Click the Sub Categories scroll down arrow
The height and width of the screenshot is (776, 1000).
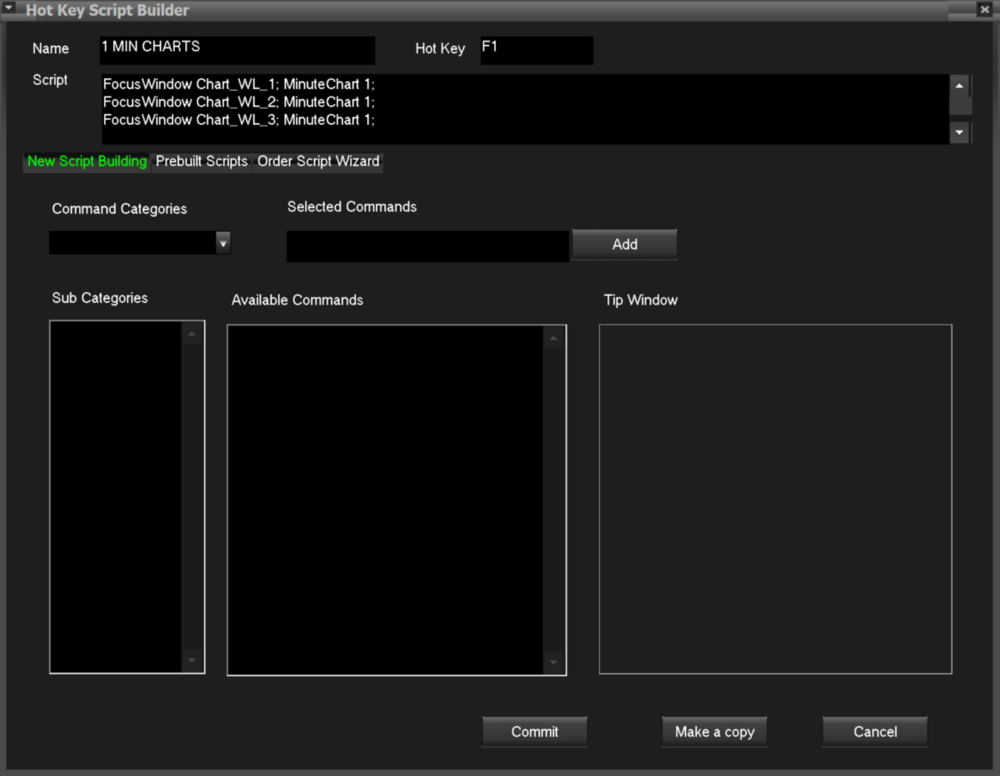tap(192, 661)
